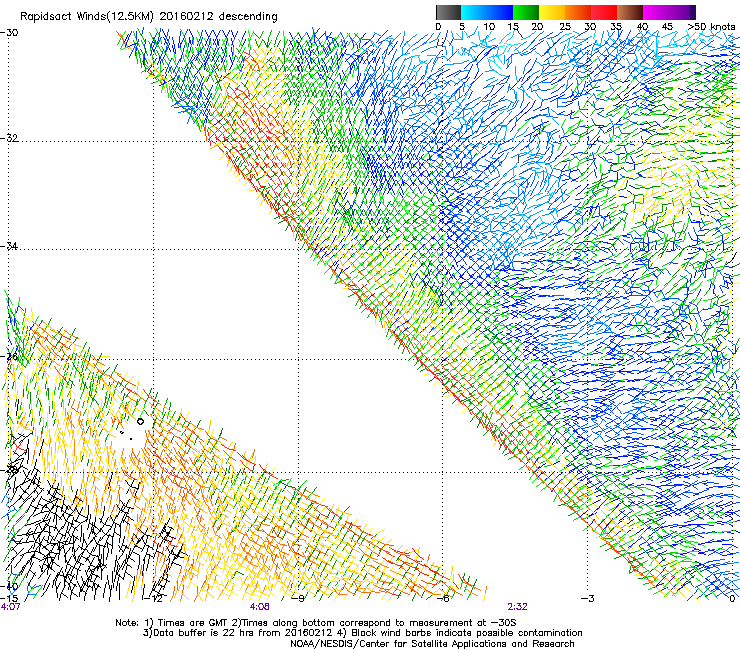Click the red 30-35 knots legend swatch

point(604,12)
